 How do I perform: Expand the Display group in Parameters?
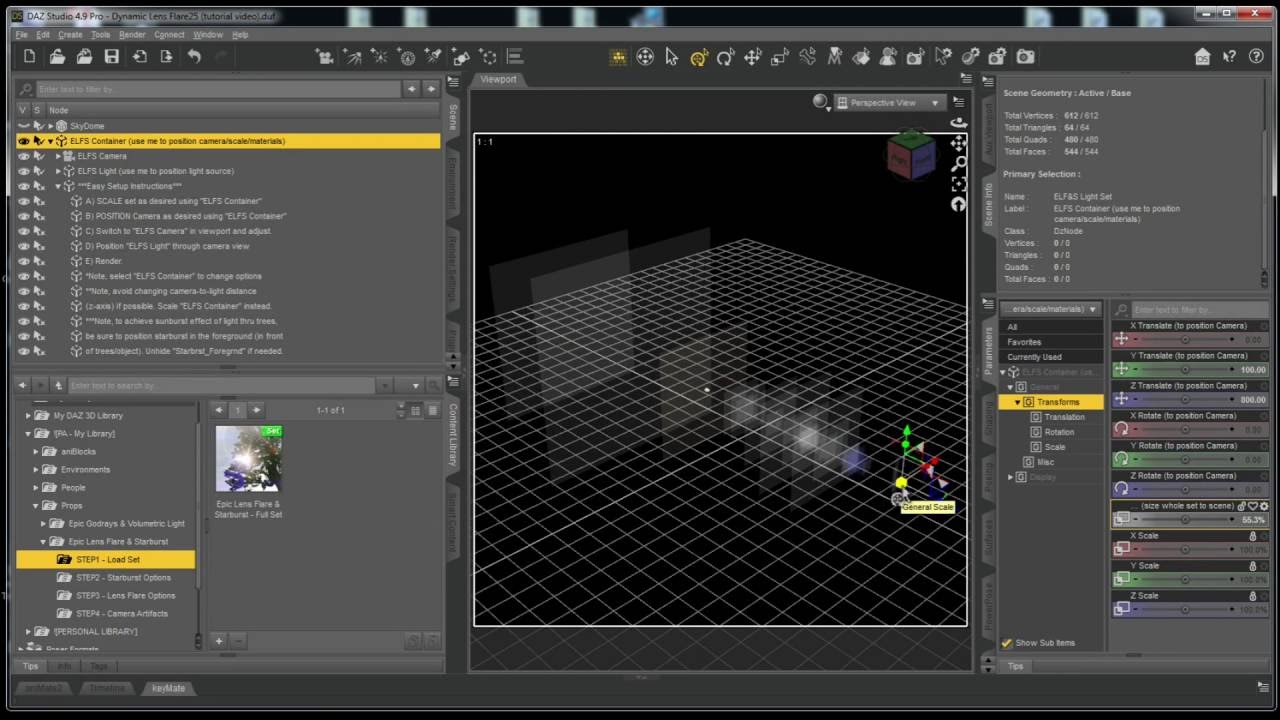(1010, 477)
